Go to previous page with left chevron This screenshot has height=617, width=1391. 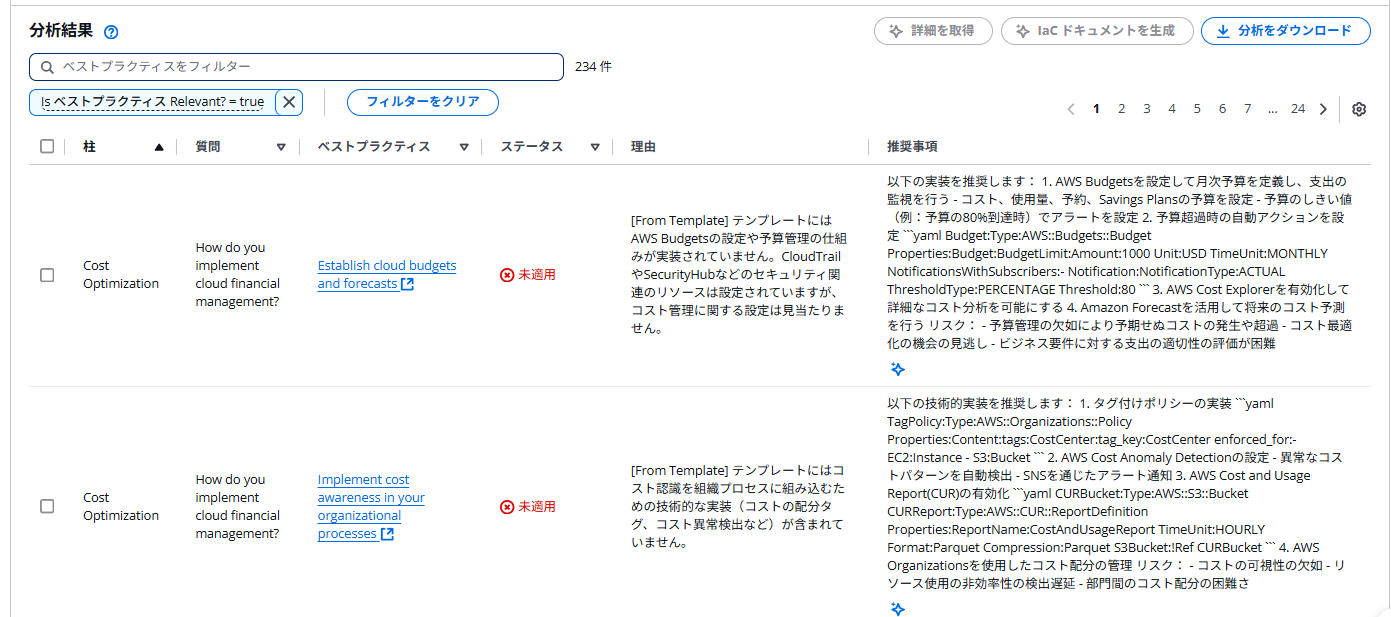[x=1071, y=109]
